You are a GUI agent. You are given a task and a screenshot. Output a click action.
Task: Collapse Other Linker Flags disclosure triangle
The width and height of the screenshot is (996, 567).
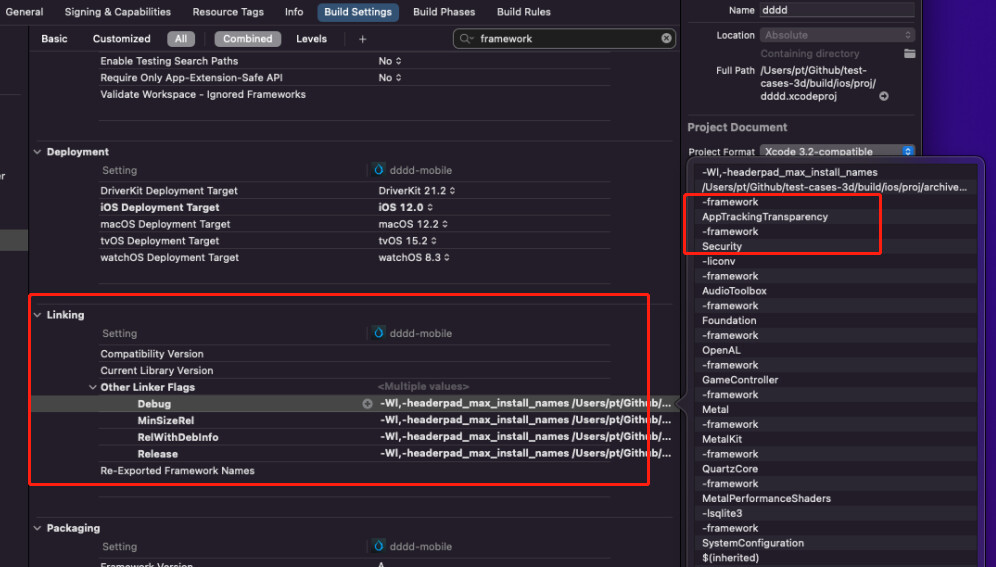click(92, 387)
